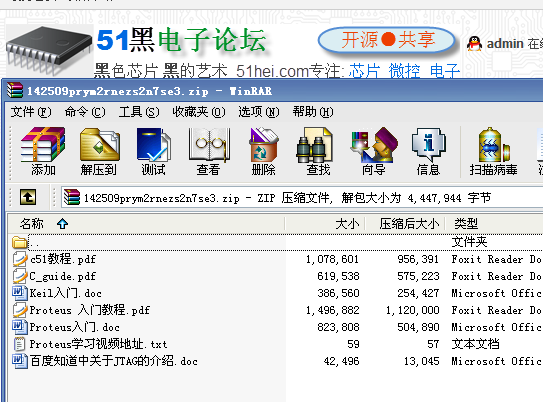
Task: Click the PDF icon of Proteus 入门教程.pdf
Action: point(20,310)
